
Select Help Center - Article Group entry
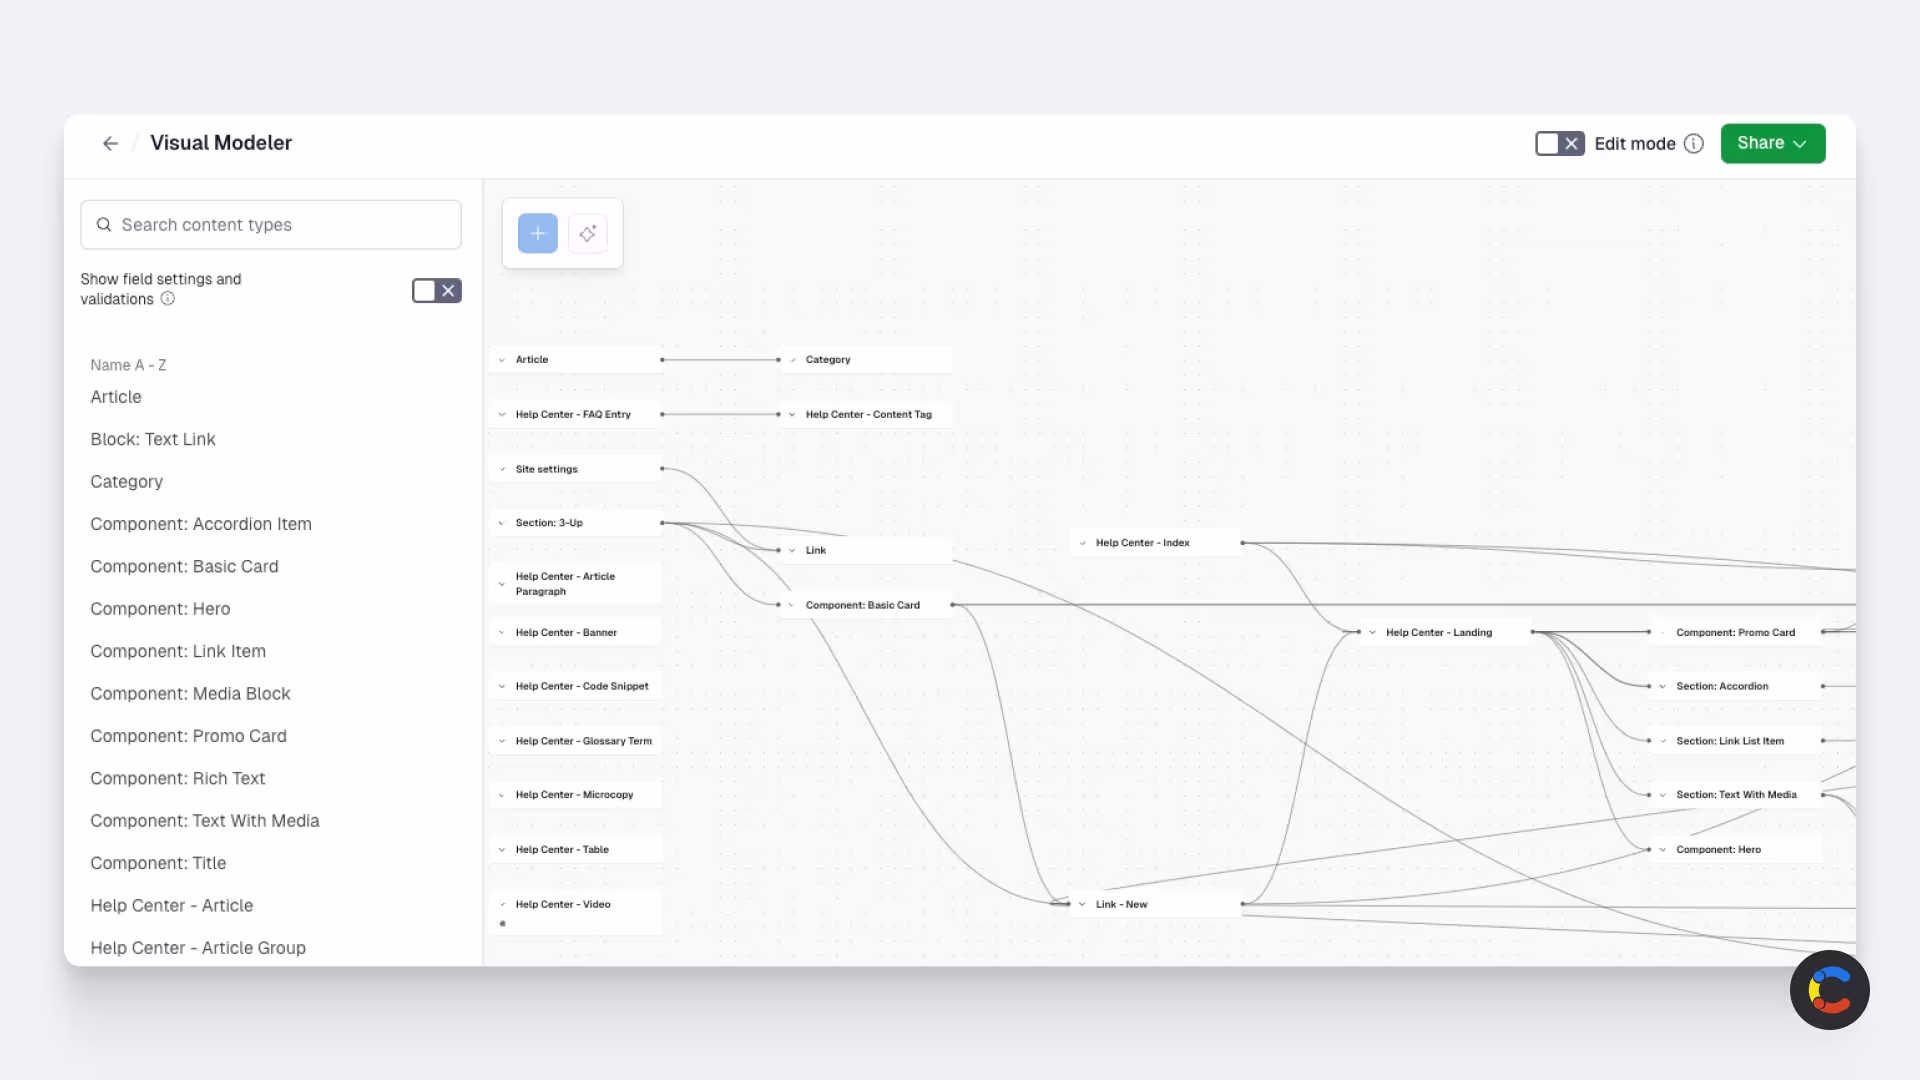[x=198, y=948]
